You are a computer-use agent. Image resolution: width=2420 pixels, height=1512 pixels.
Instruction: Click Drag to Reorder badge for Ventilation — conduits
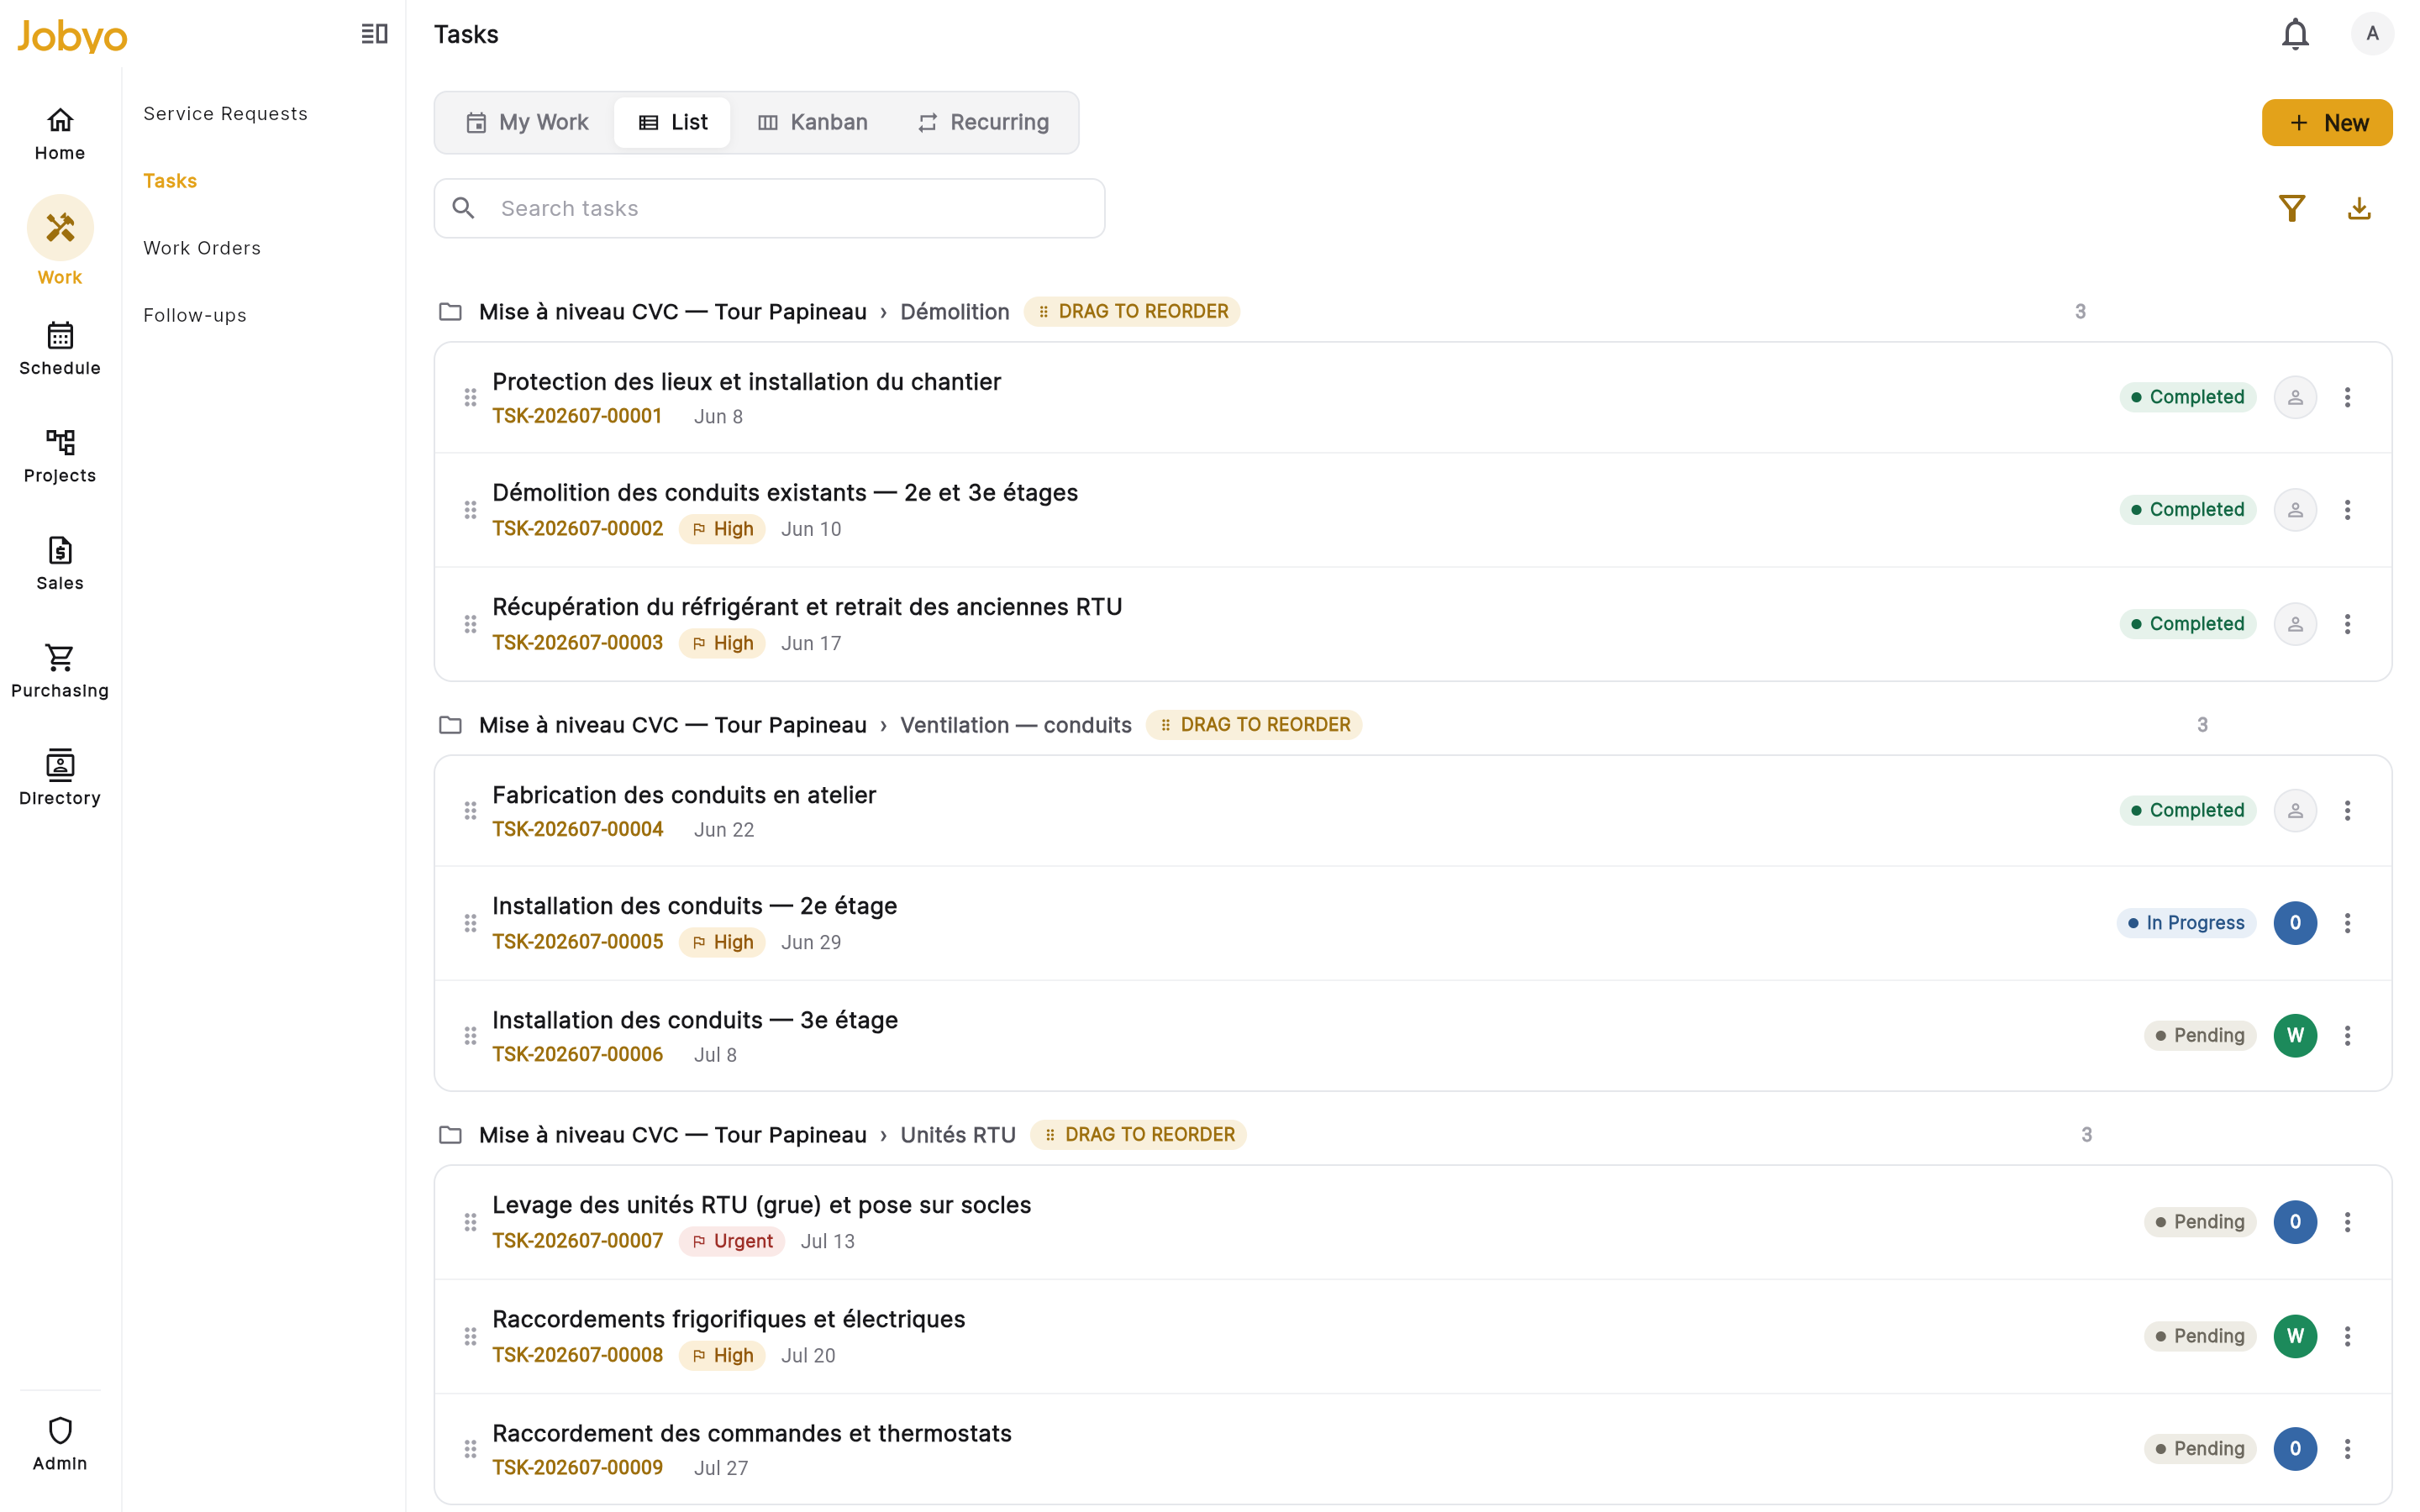[1254, 725]
